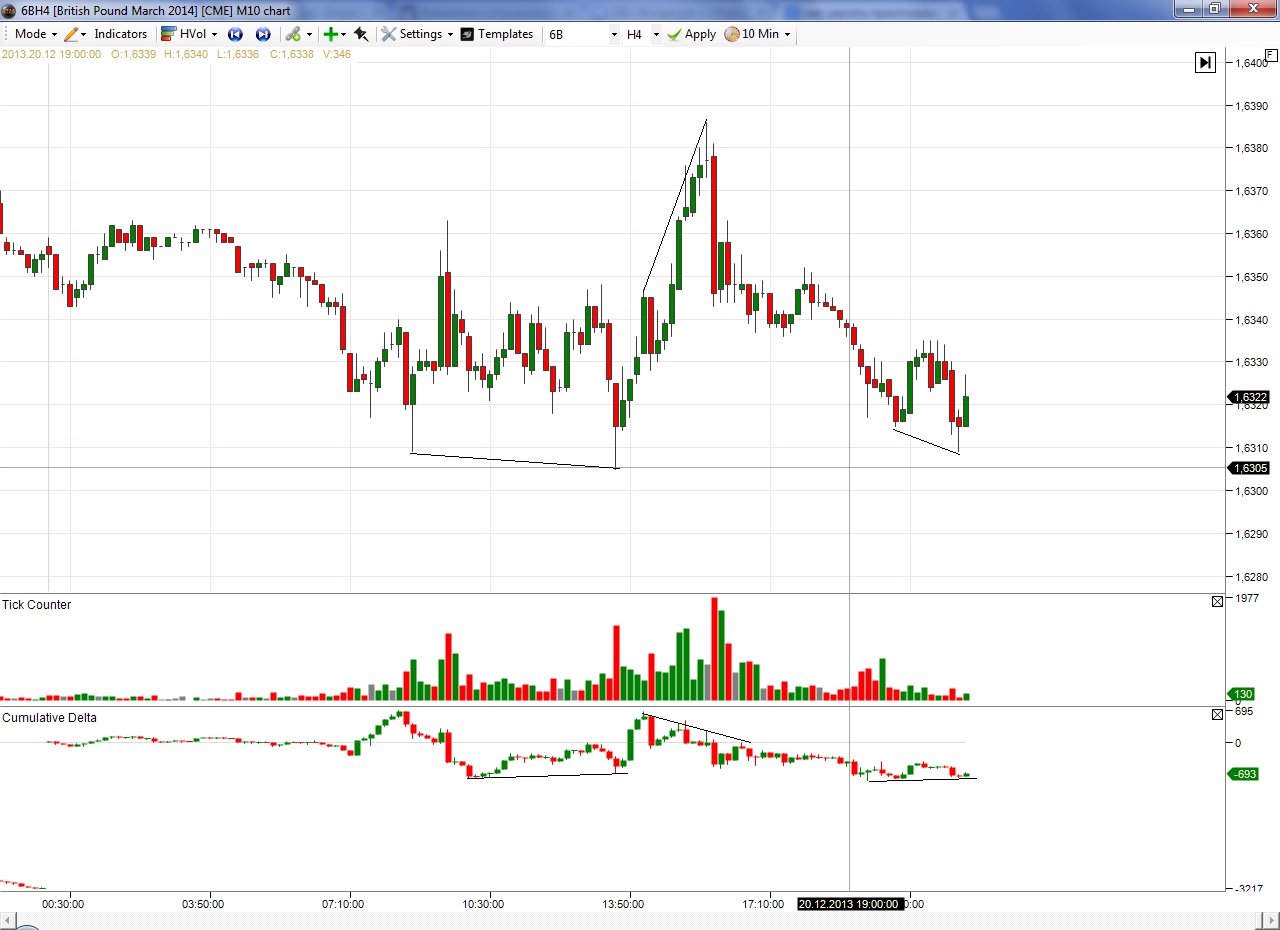Click the Tick Counter value label 130
The width and height of the screenshot is (1280, 930).
point(1243,694)
